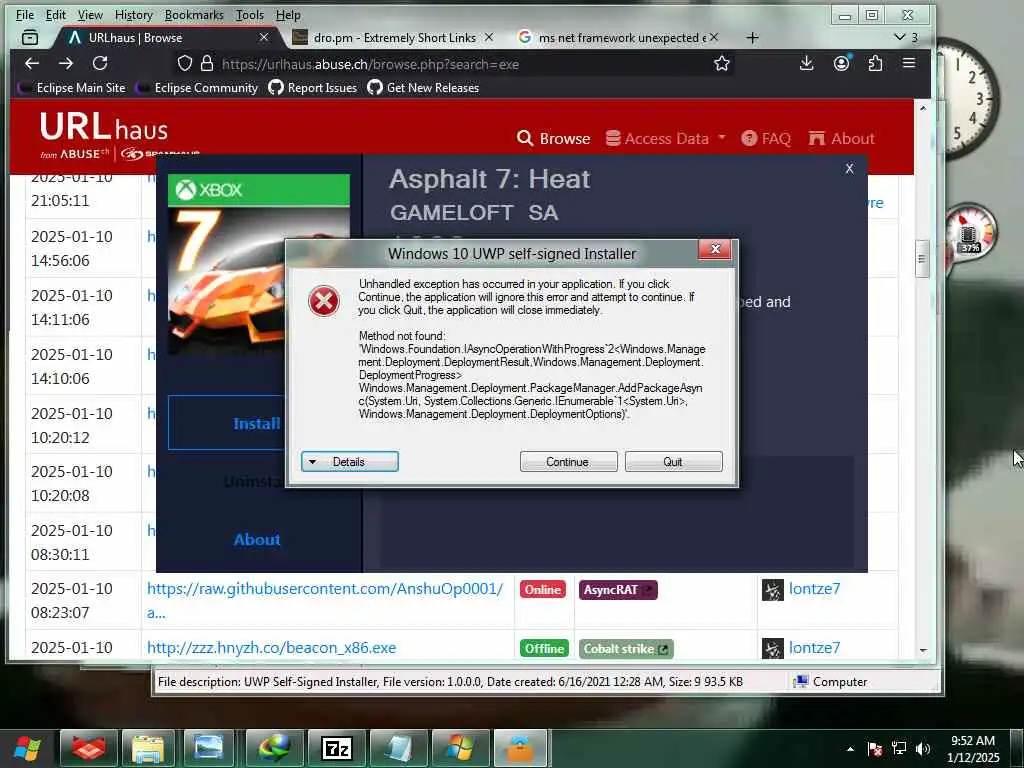Screen dimensions: 1024x768
Task: Expand Details in the exception dialog
Action: tap(349, 462)
